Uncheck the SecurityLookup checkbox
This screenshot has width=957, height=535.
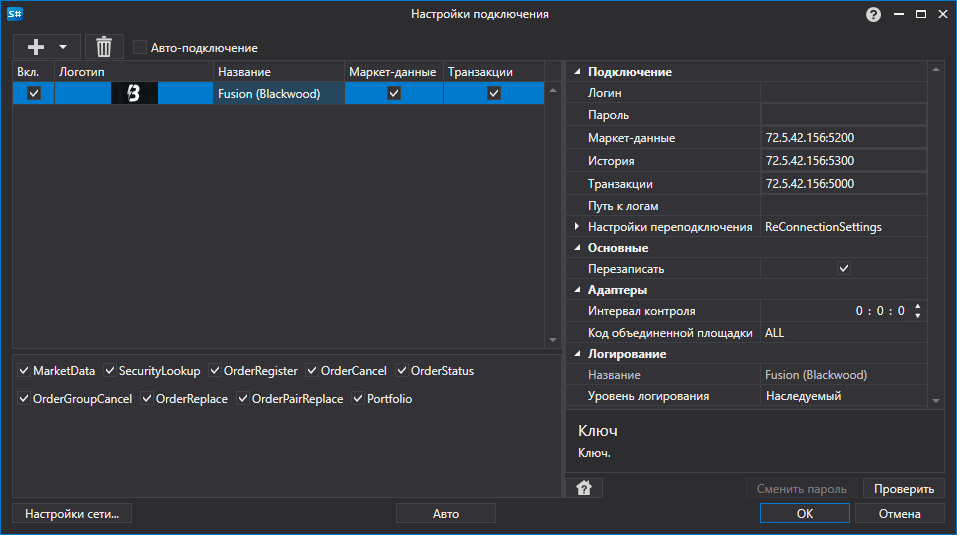pyautogui.click(x=110, y=370)
